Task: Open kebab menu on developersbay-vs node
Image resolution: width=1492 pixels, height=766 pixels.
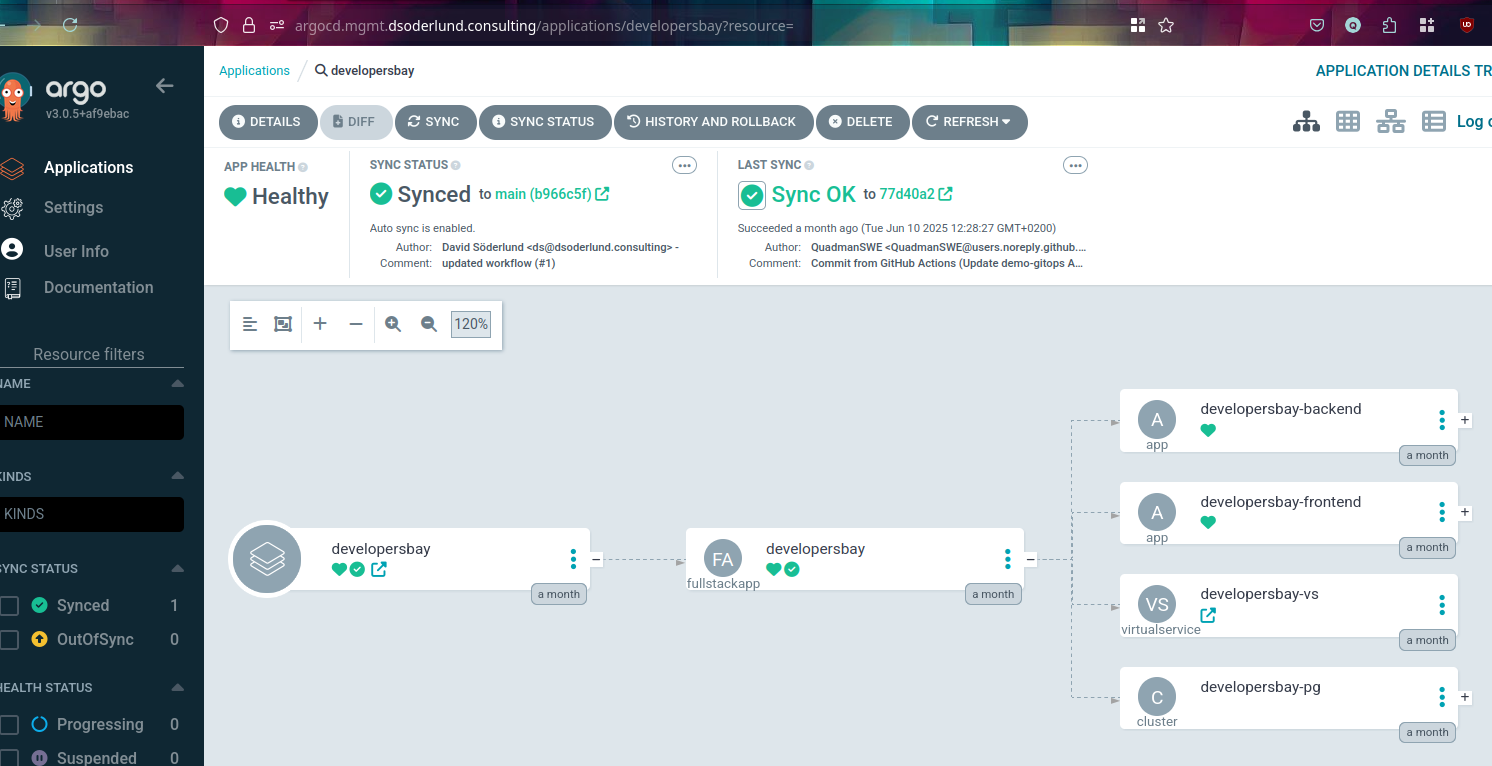Action: (x=1442, y=605)
